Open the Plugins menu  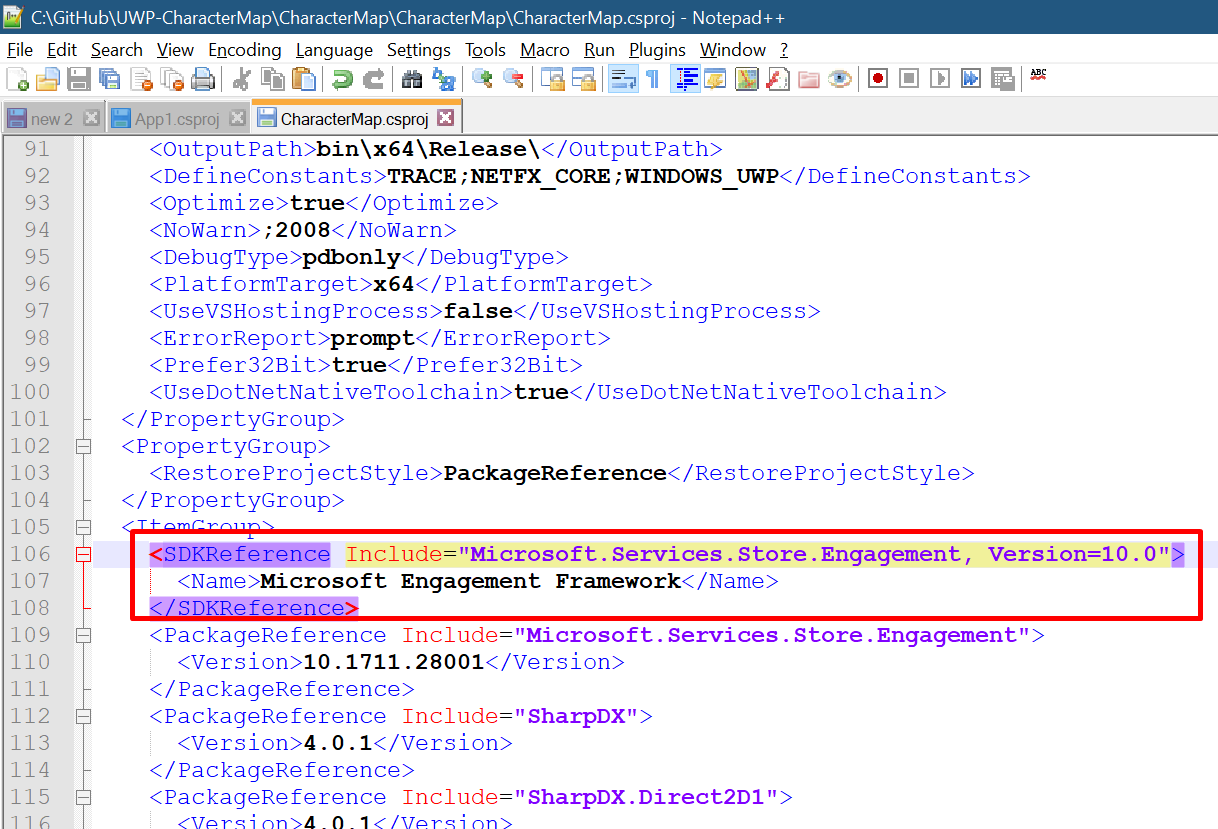point(657,50)
